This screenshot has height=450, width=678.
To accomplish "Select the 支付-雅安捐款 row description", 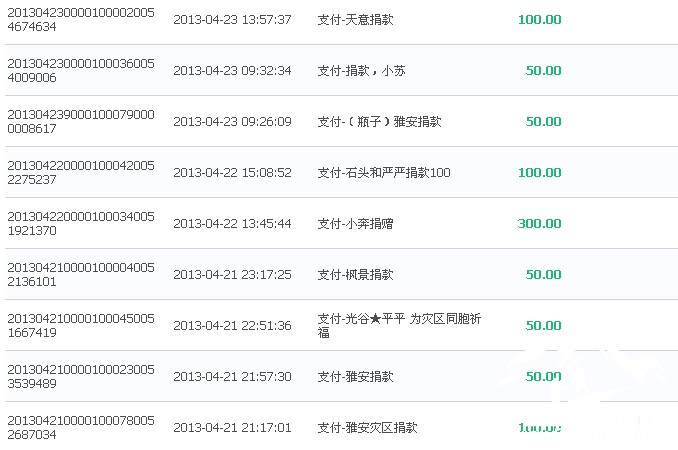I will pyautogui.click(x=355, y=377).
